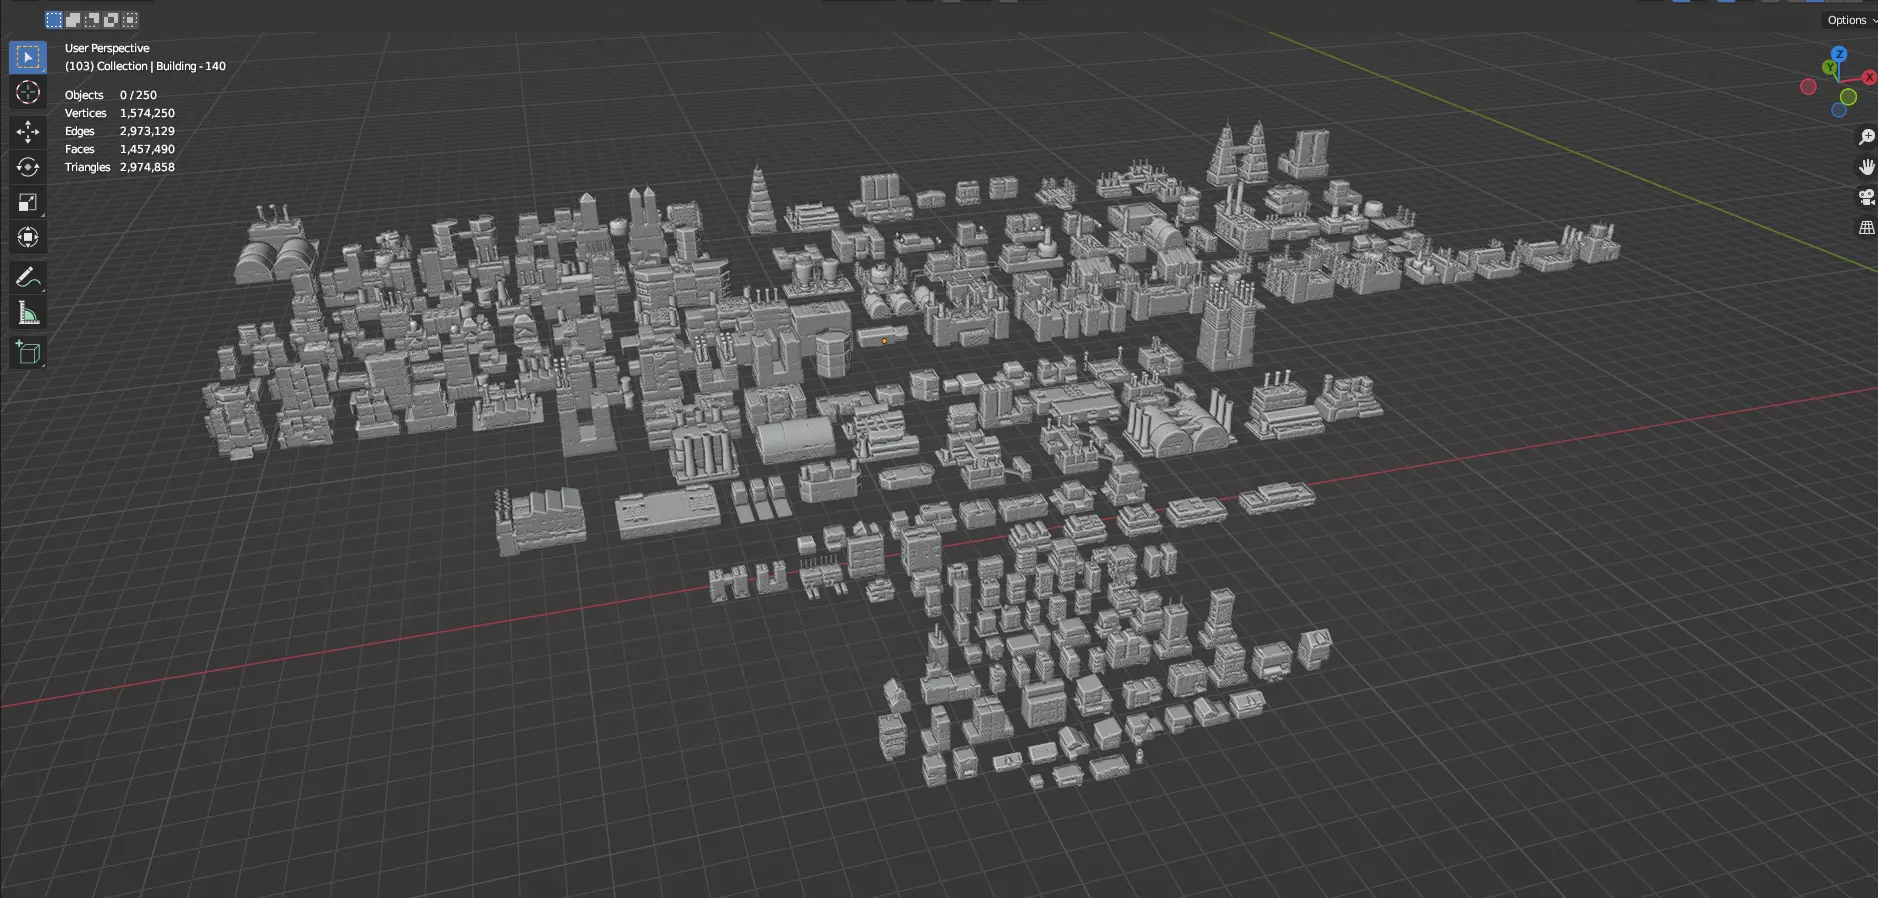This screenshot has height=898, width=1878.
Task: Activate the Select Box tool
Action: click(28, 57)
